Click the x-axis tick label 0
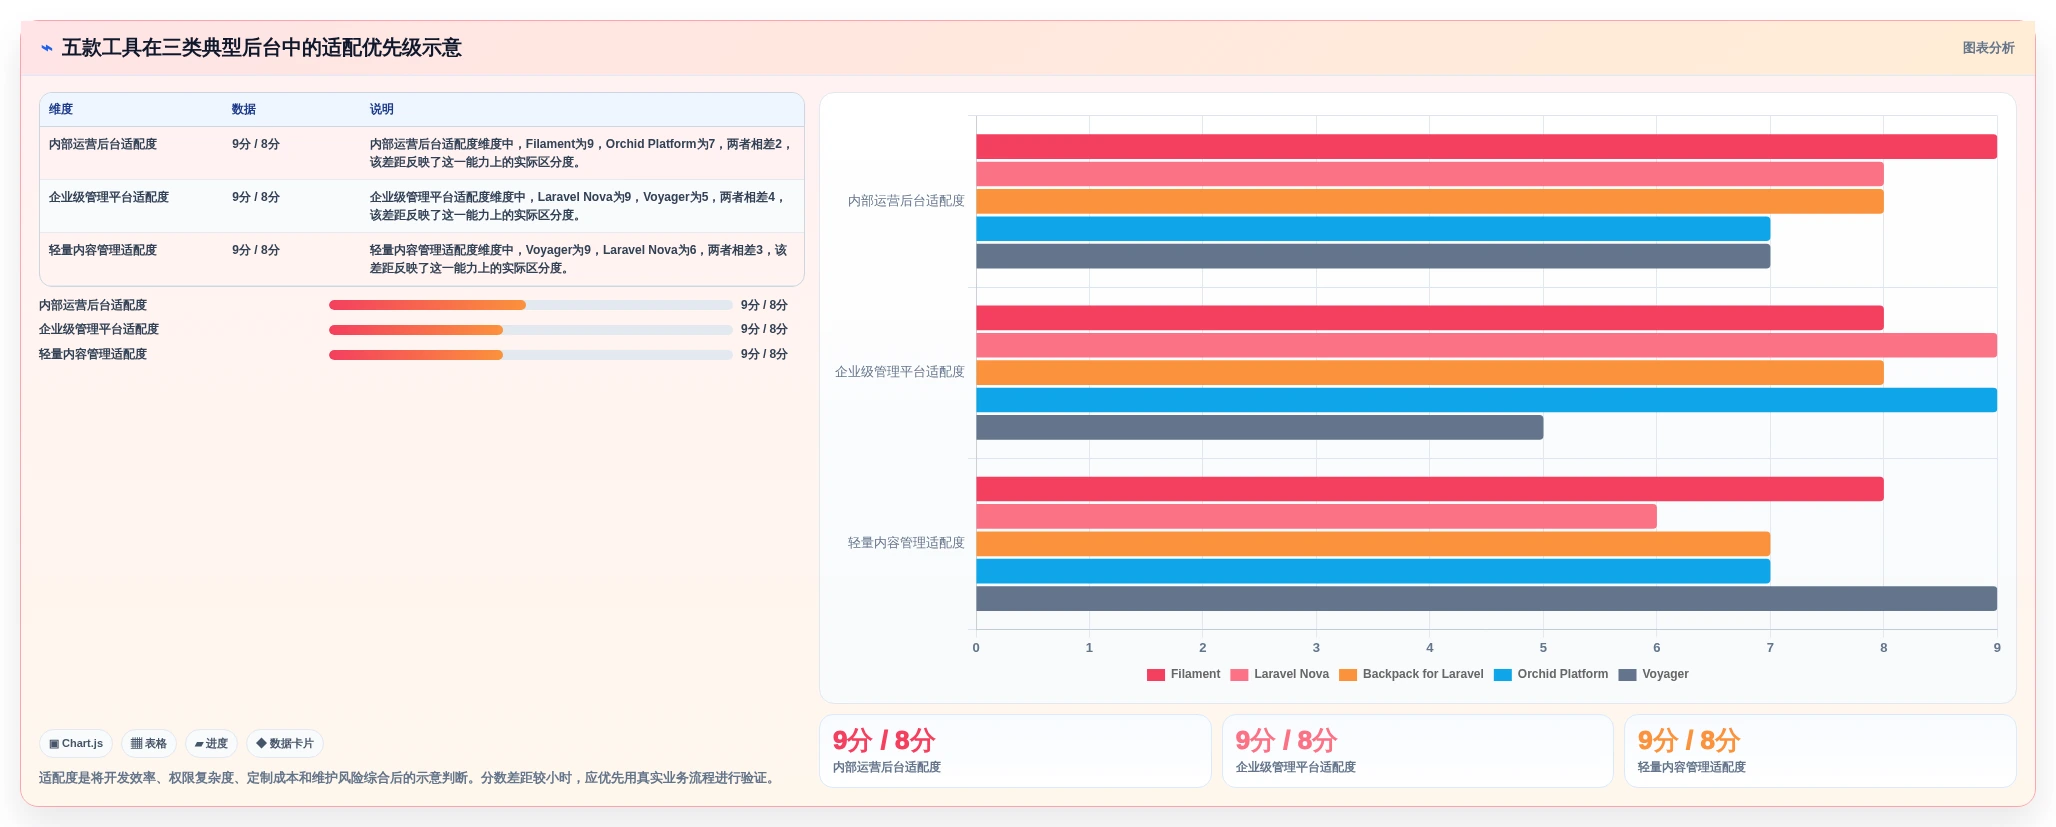Viewport: 2056px width, 827px height. pos(976,648)
